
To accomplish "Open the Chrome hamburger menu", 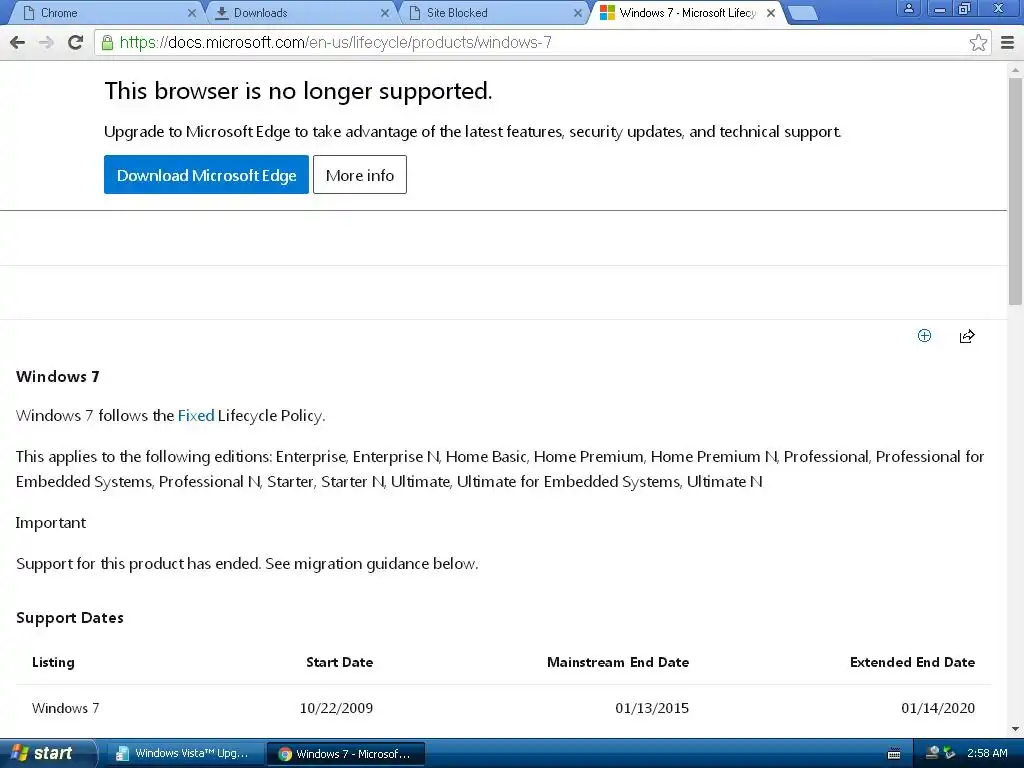I will (1007, 42).
